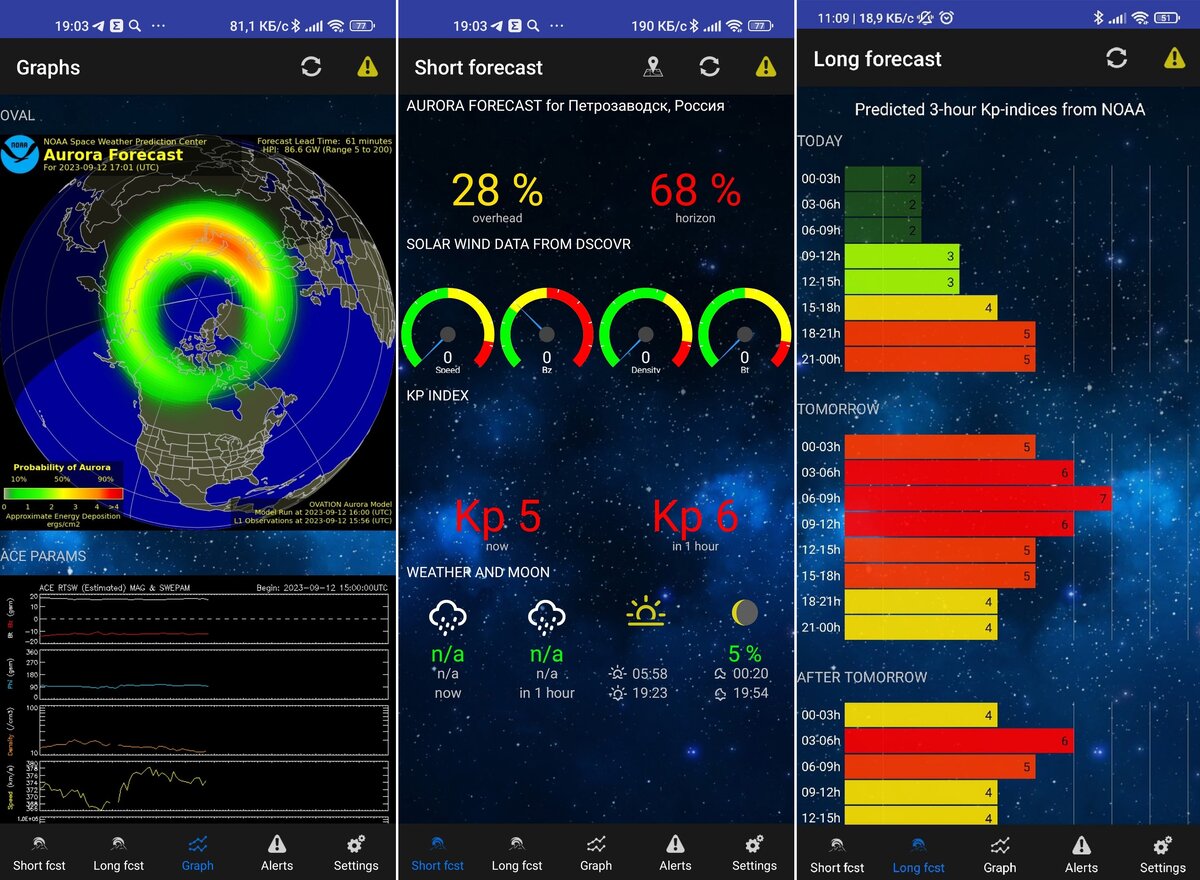Viewport: 1200px width, 880px height.
Task: Open Long fcst tab in Graphs screen
Action: [x=118, y=853]
